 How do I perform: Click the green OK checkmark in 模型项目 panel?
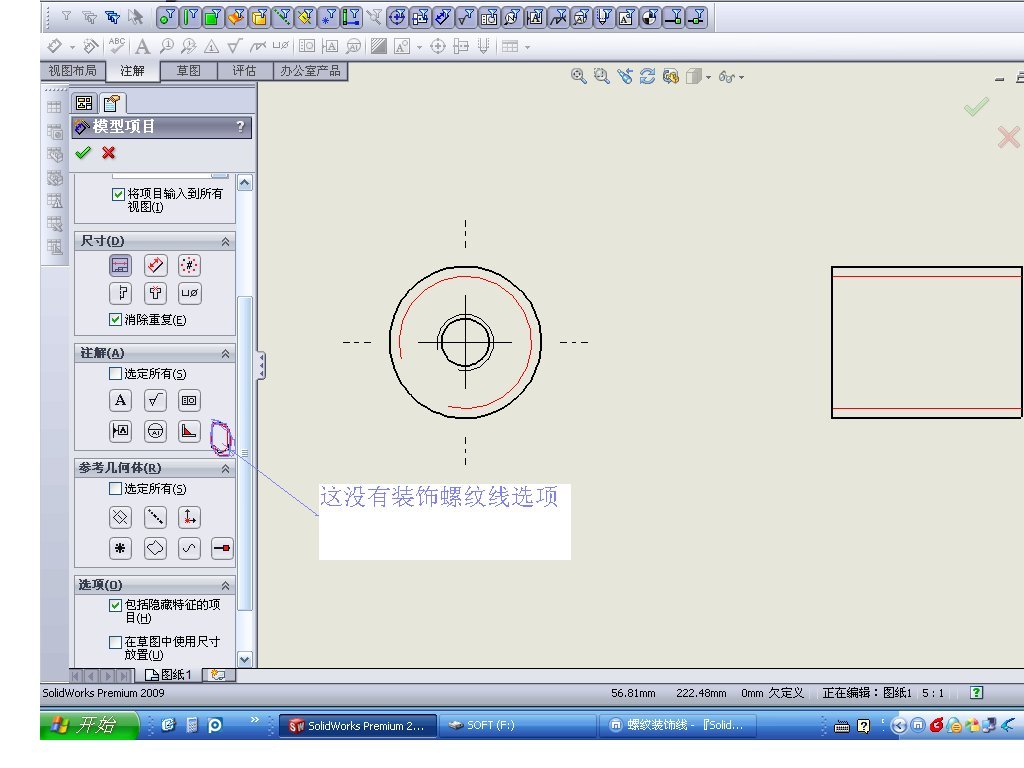83,153
